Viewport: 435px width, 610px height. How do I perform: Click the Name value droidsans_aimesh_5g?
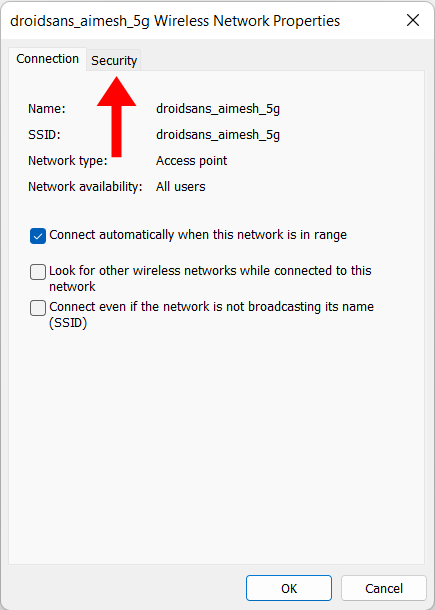218,109
